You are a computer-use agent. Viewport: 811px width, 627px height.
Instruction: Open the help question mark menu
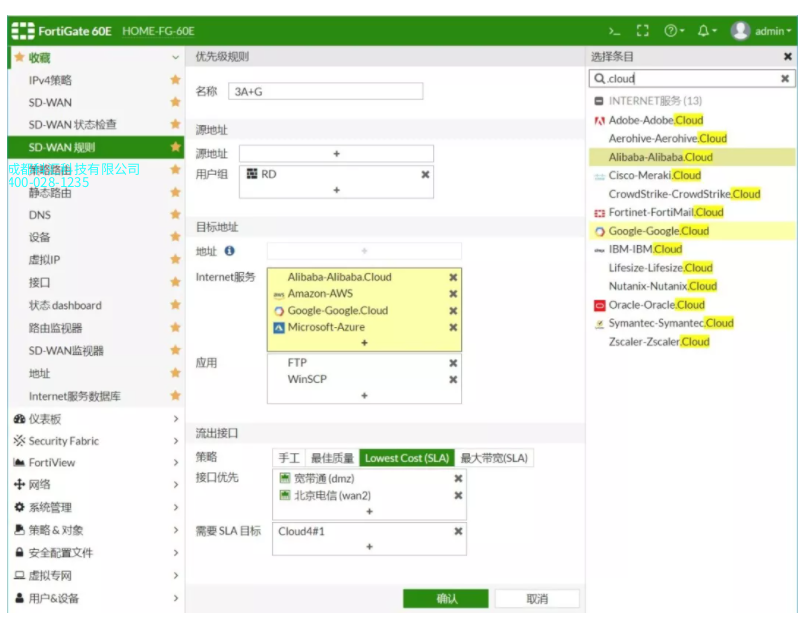click(x=674, y=31)
